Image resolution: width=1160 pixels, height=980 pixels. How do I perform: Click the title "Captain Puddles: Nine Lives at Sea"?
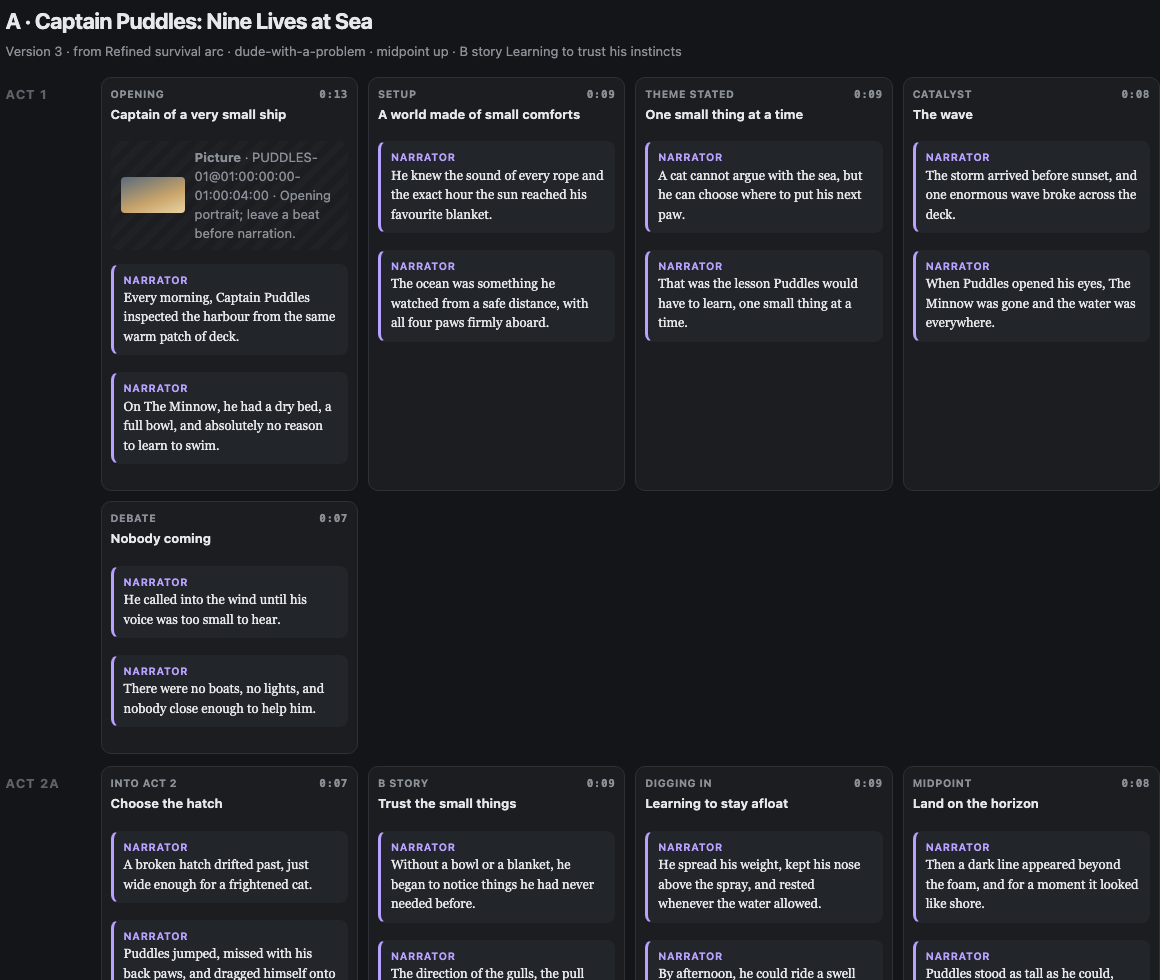coord(203,21)
